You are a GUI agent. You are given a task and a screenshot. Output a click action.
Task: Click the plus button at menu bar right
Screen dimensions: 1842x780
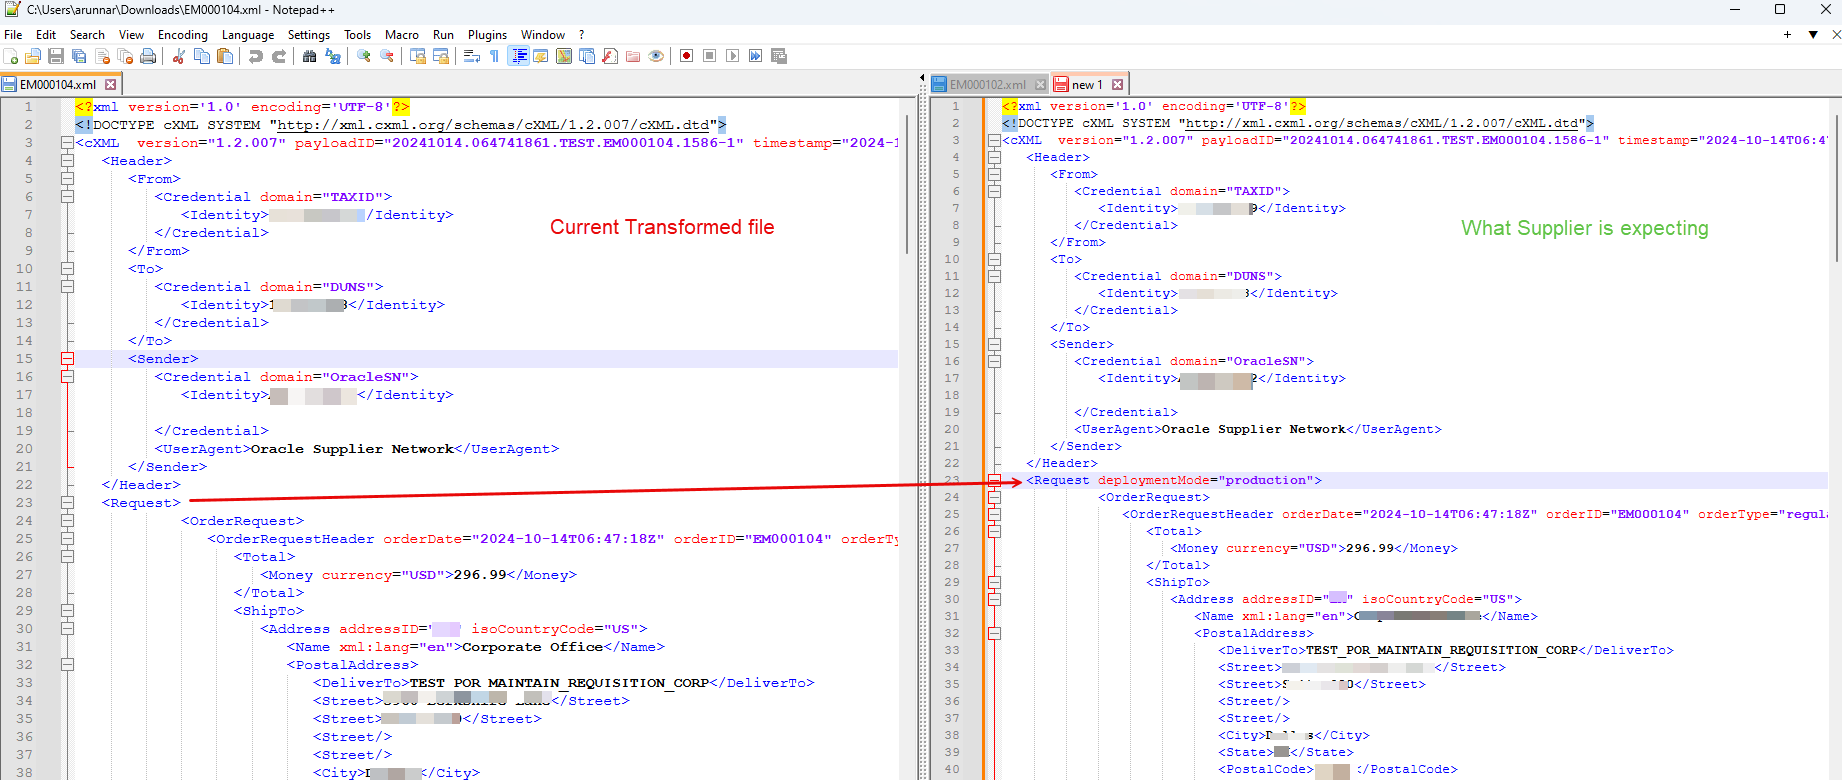click(x=1787, y=34)
